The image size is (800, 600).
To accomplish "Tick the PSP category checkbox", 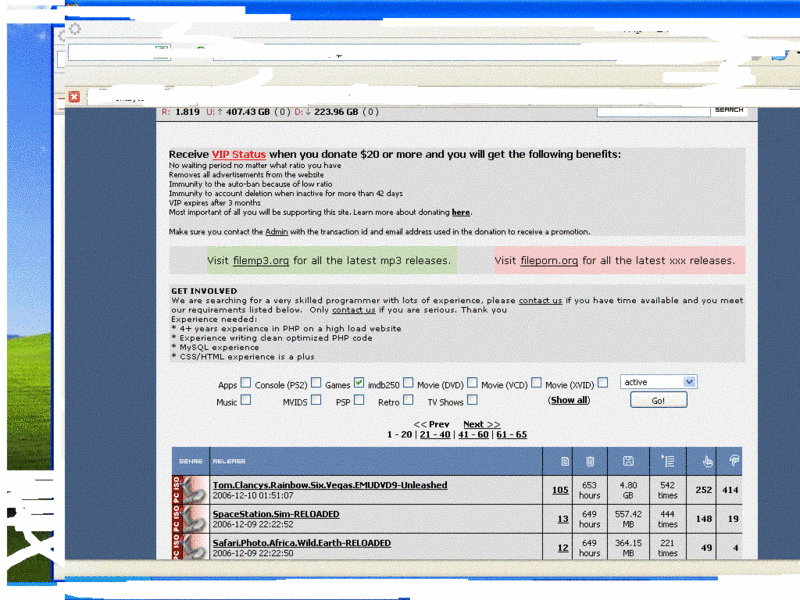I will click(359, 400).
